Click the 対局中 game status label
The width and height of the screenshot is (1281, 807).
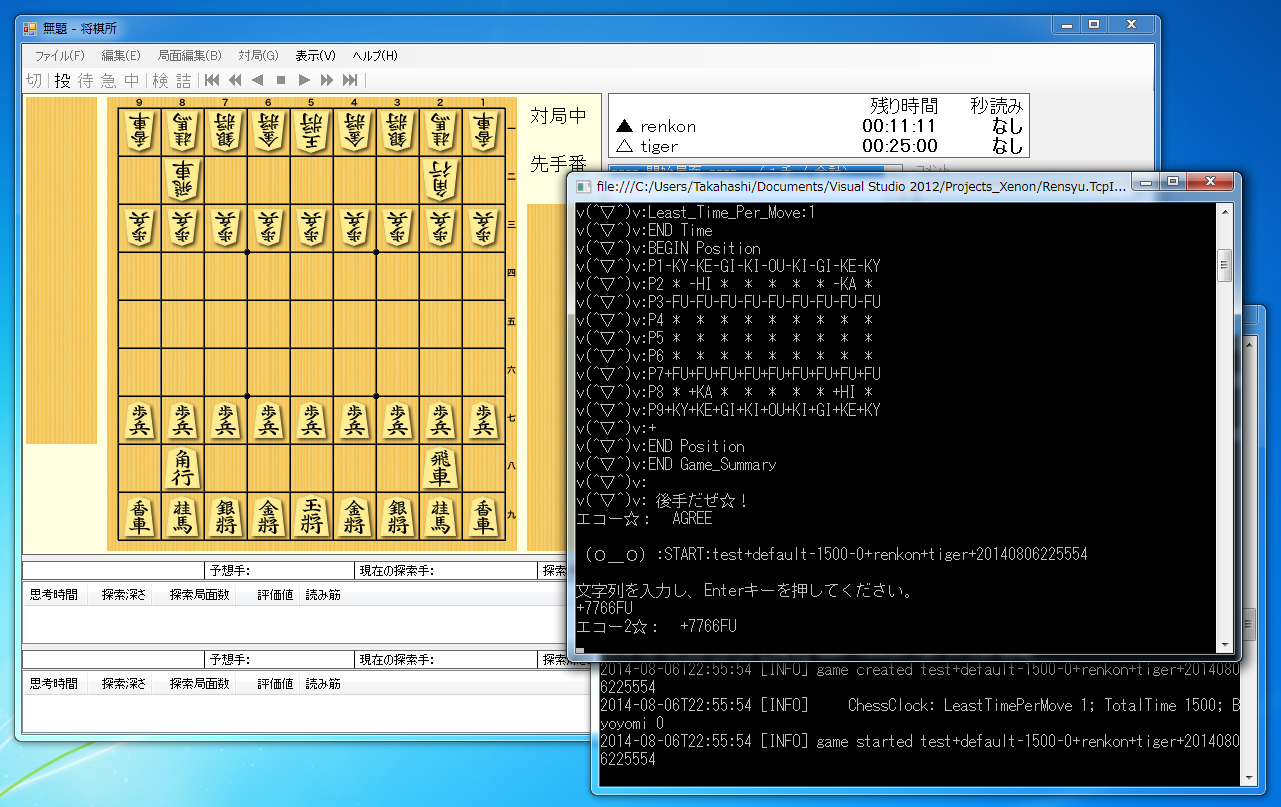point(559,116)
